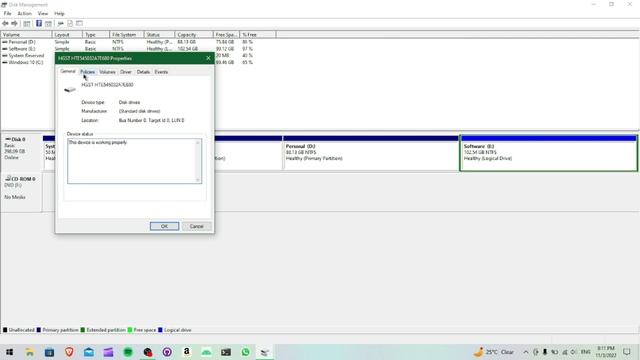Click OK in the Properties dialog
Image resolution: width=640 pixels, height=360 pixels.
(x=164, y=226)
